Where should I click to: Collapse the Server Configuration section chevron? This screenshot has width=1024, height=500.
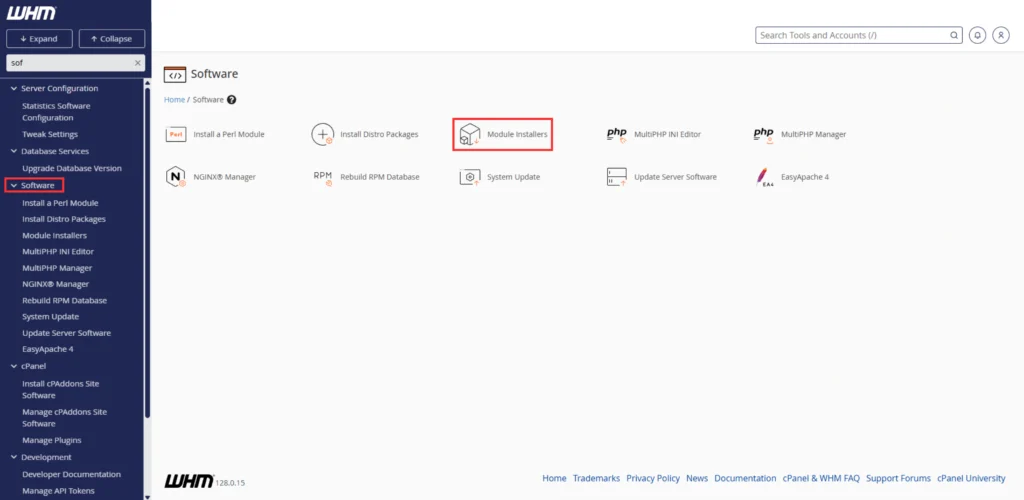tap(14, 89)
